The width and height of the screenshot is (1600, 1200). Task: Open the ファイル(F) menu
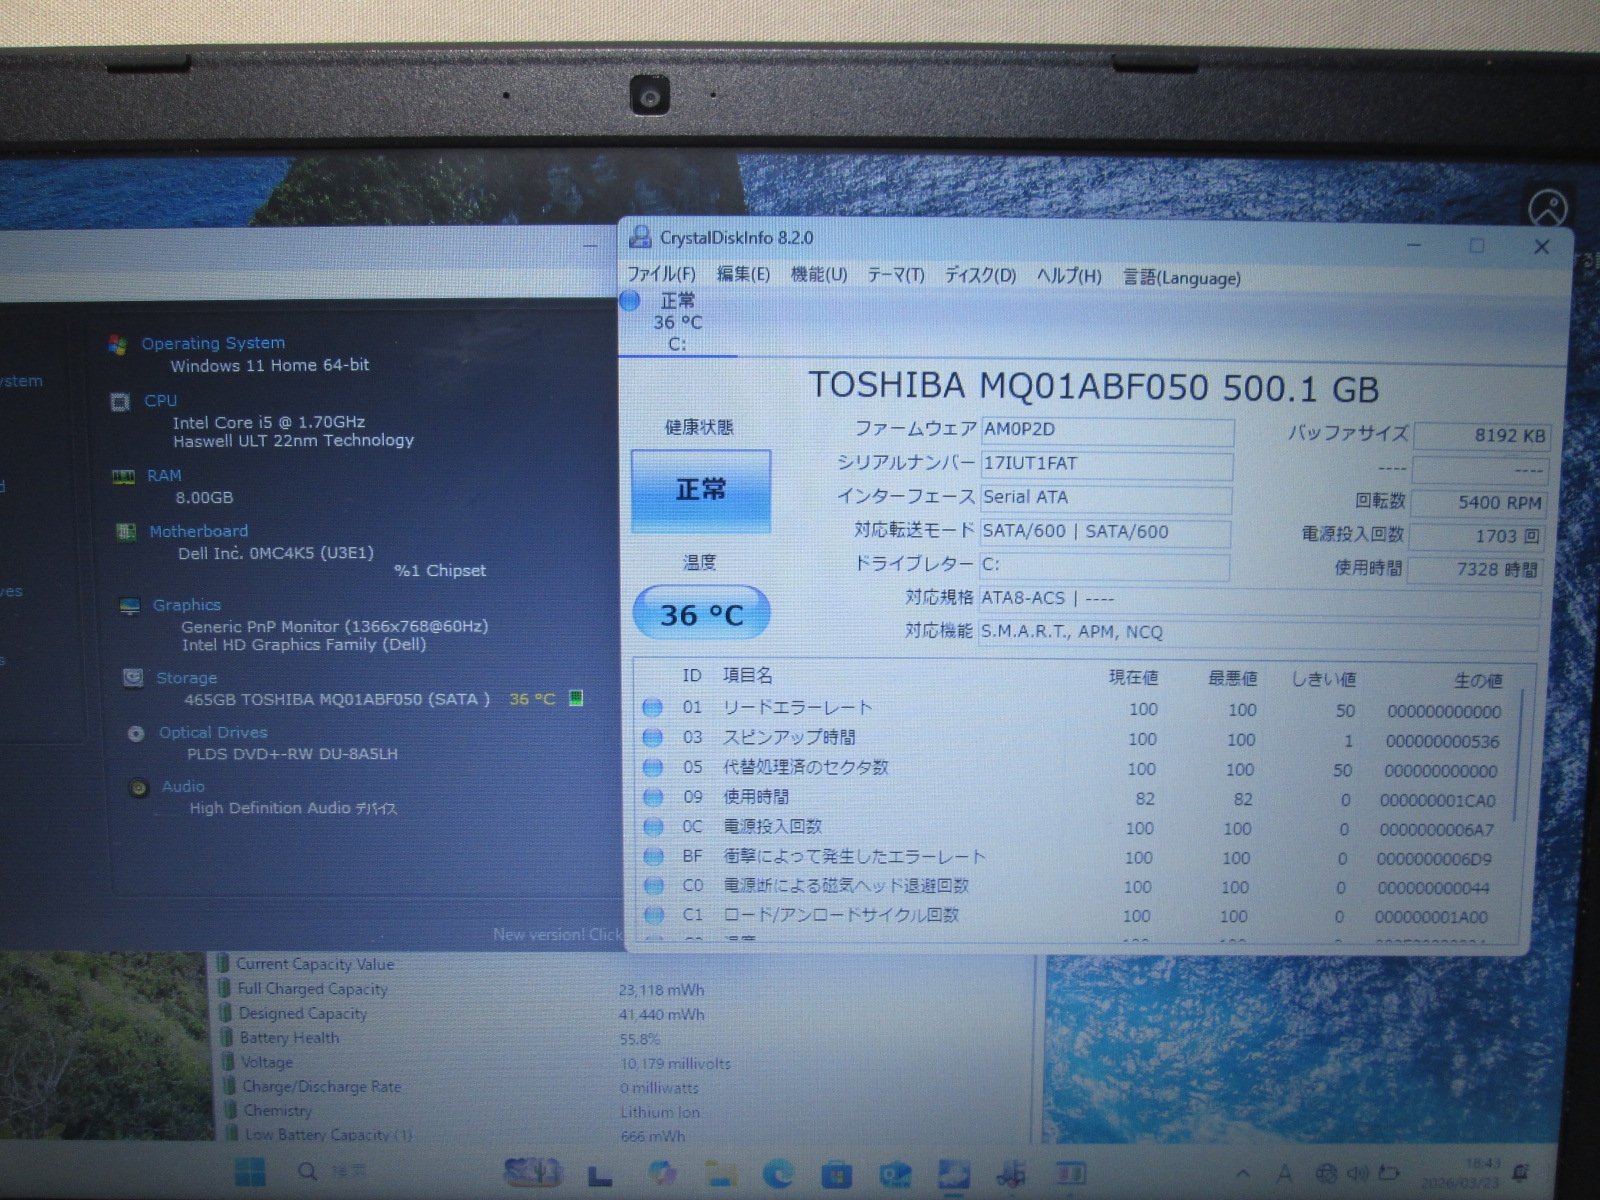click(661, 275)
